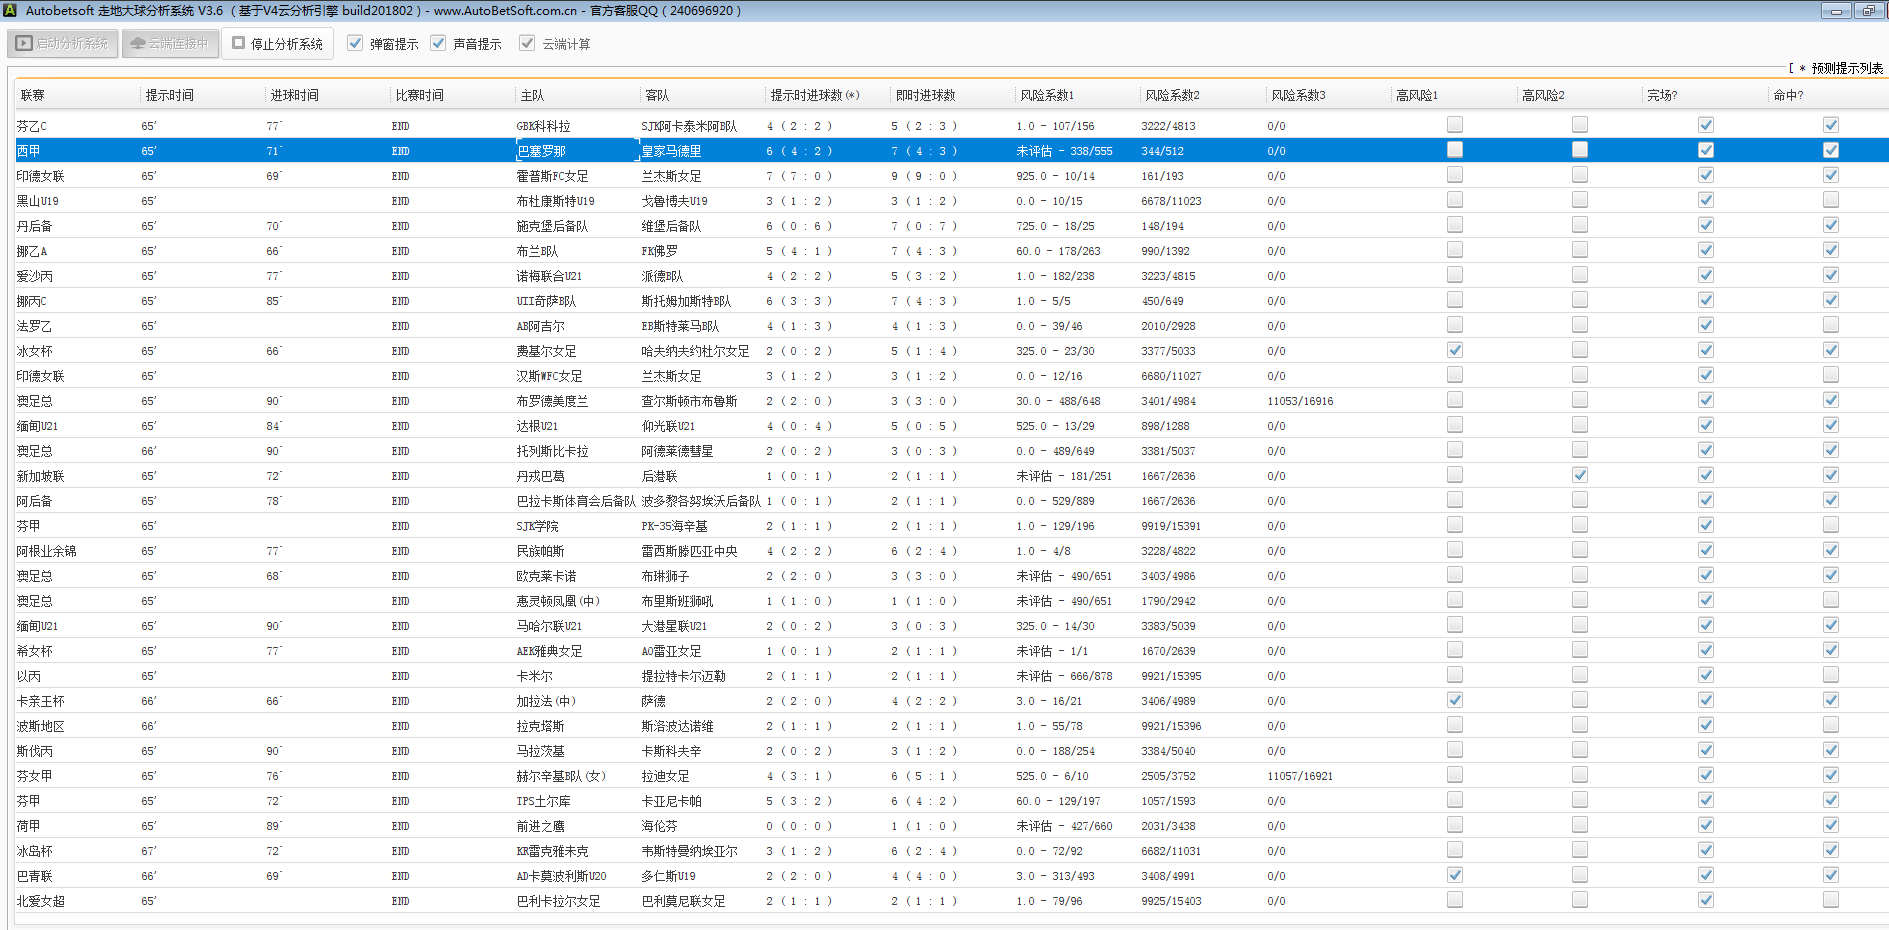
Task: Click the 提示时间 column header
Action: [170, 96]
